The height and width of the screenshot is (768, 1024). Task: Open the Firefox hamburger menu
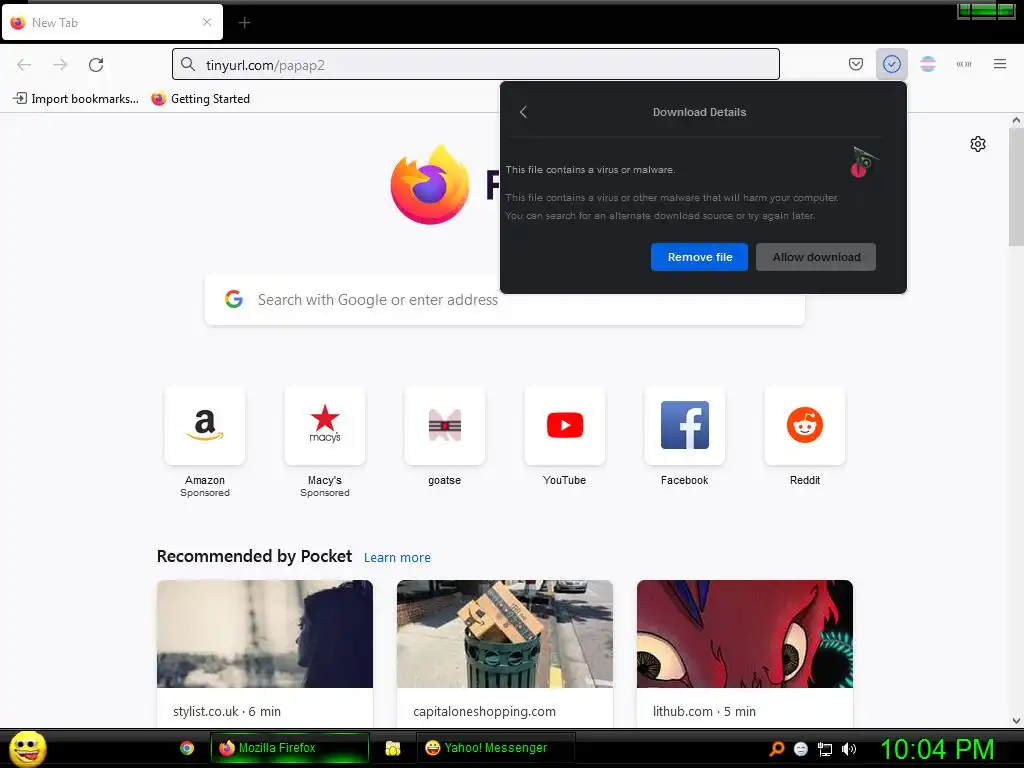(1000, 64)
